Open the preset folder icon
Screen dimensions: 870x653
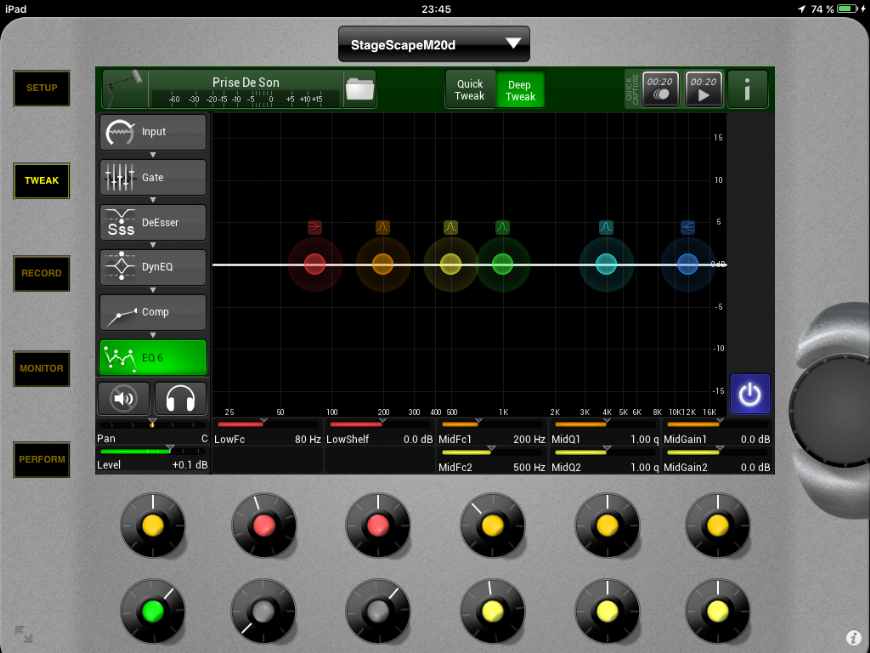pyautogui.click(x=359, y=90)
